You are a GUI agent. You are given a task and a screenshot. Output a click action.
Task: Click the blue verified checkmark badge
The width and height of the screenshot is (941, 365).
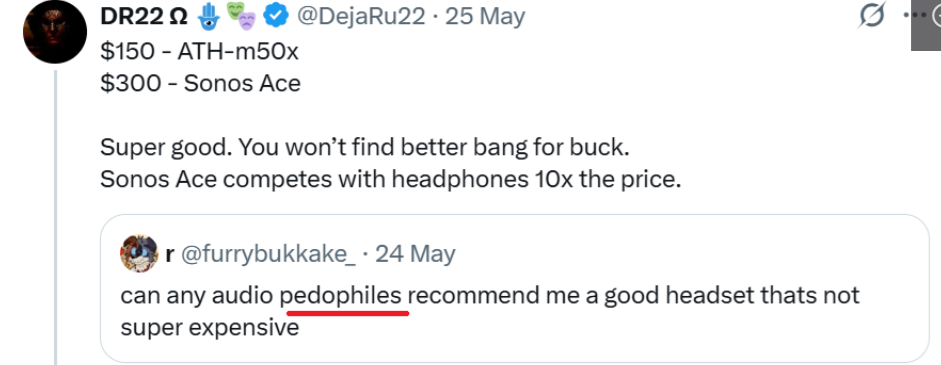276,17
